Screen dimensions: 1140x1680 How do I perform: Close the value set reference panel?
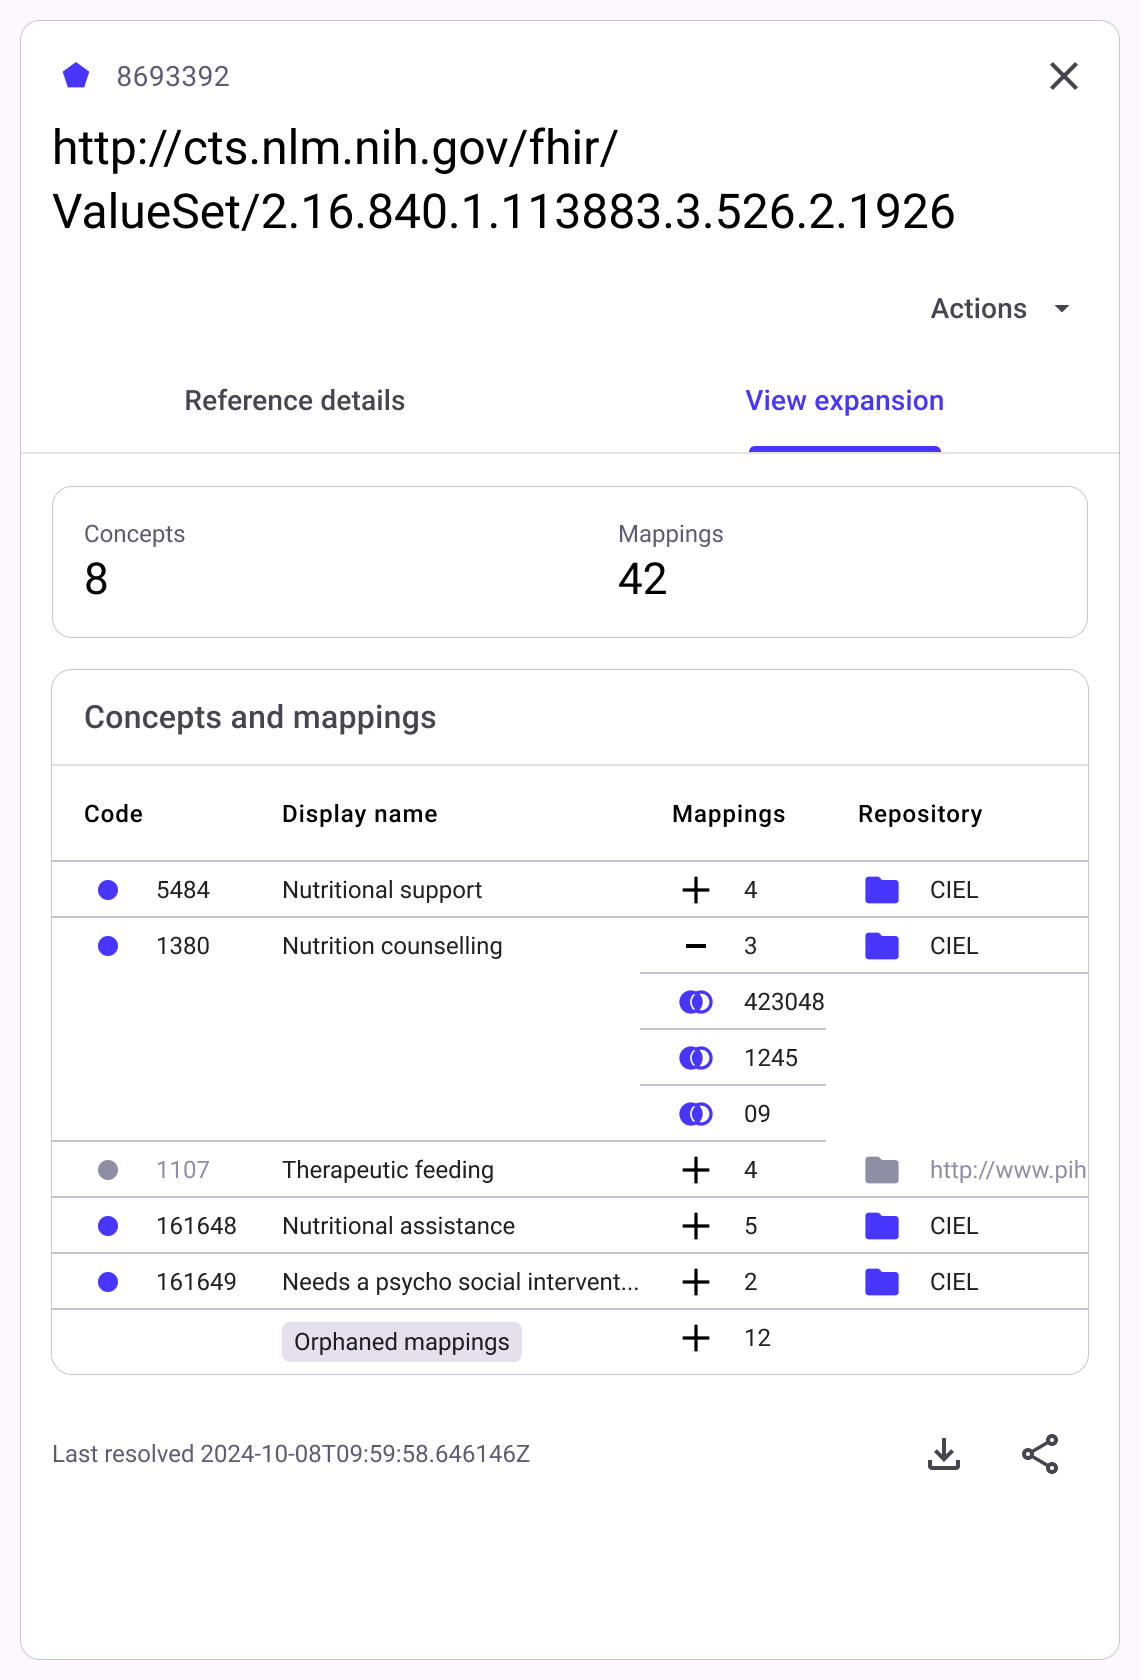(1063, 76)
